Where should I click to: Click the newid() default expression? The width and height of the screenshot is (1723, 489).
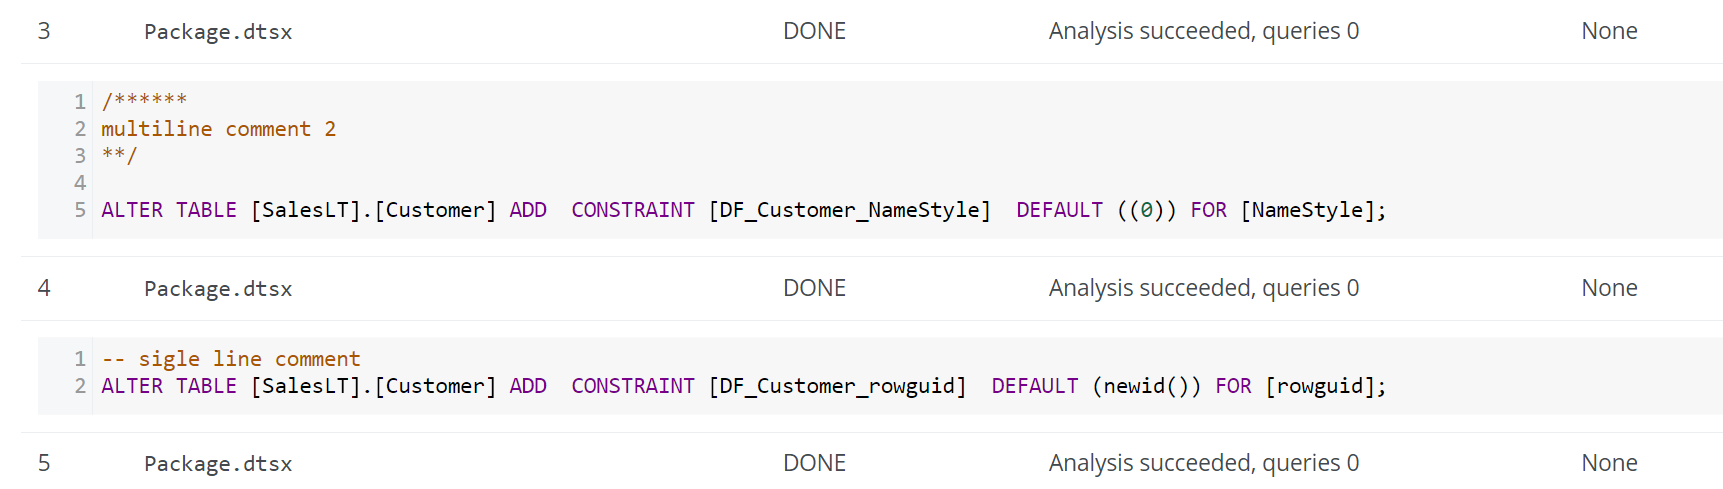point(1146,386)
